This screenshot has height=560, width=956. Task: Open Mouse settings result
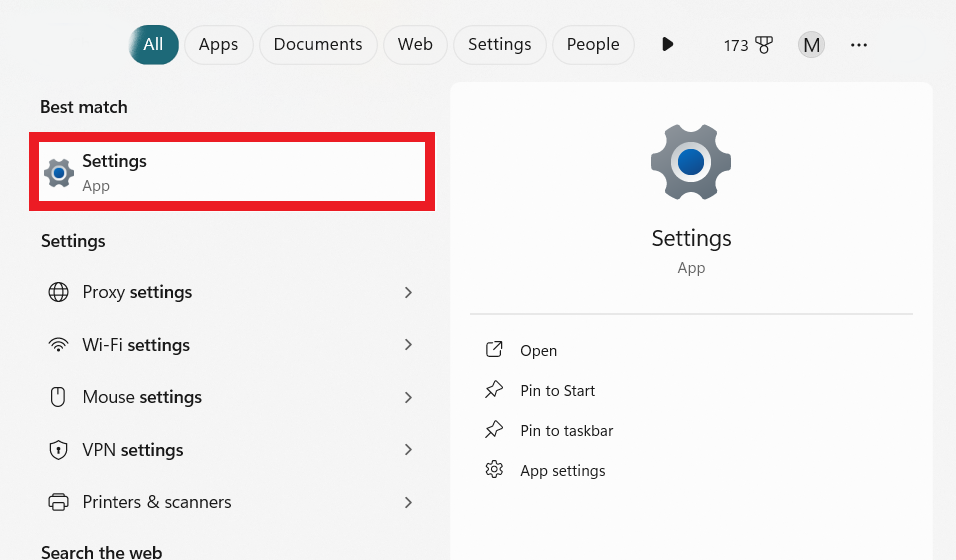pyautogui.click(x=232, y=397)
